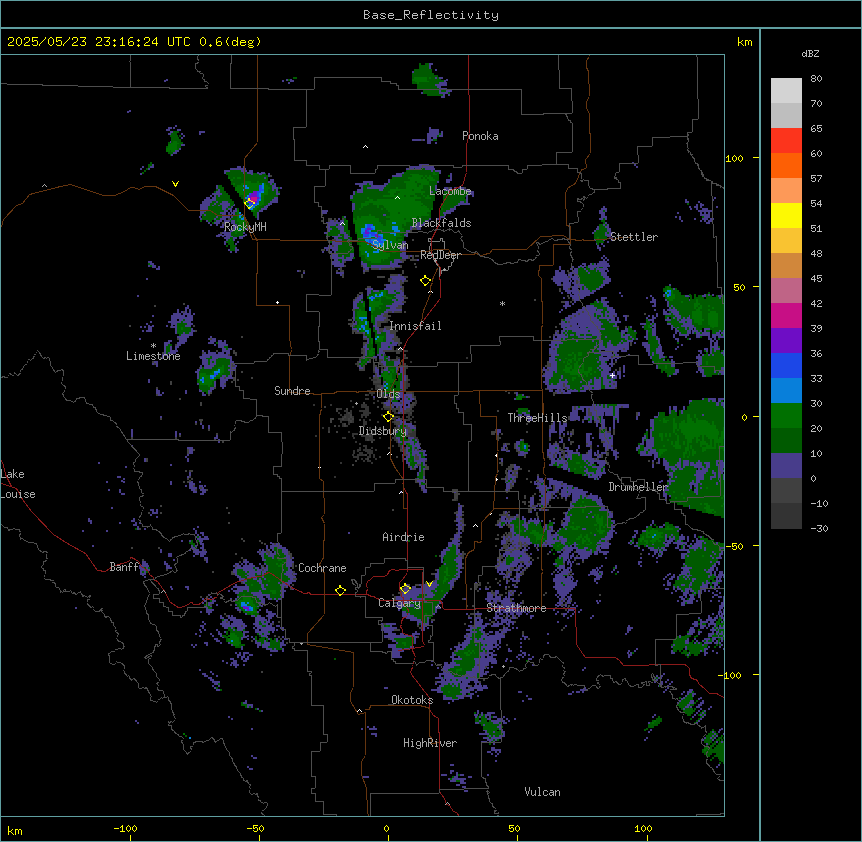The width and height of the screenshot is (862, 842).
Task: Click the Banff label
Action: coord(124,567)
